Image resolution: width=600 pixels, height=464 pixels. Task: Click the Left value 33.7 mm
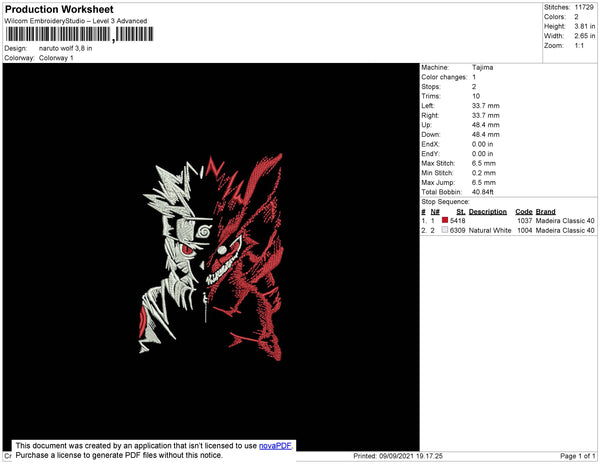486,106
